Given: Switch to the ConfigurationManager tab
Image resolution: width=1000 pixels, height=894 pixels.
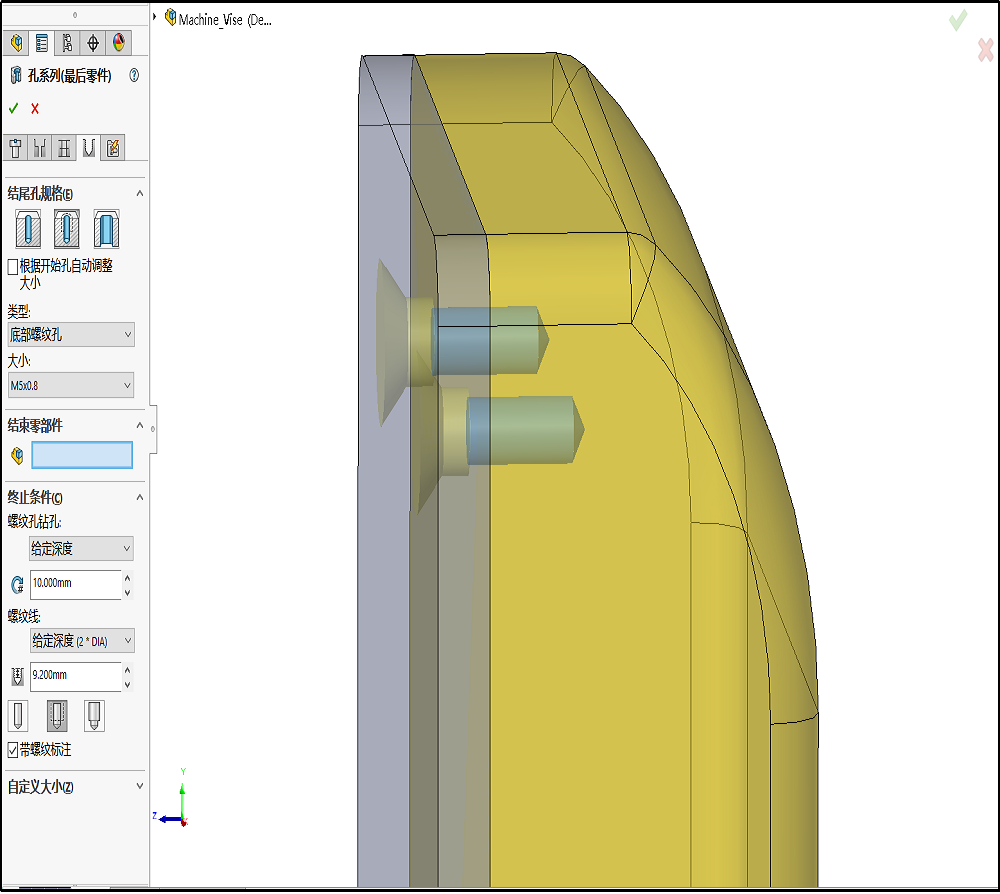Looking at the screenshot, I should (67, 42).
